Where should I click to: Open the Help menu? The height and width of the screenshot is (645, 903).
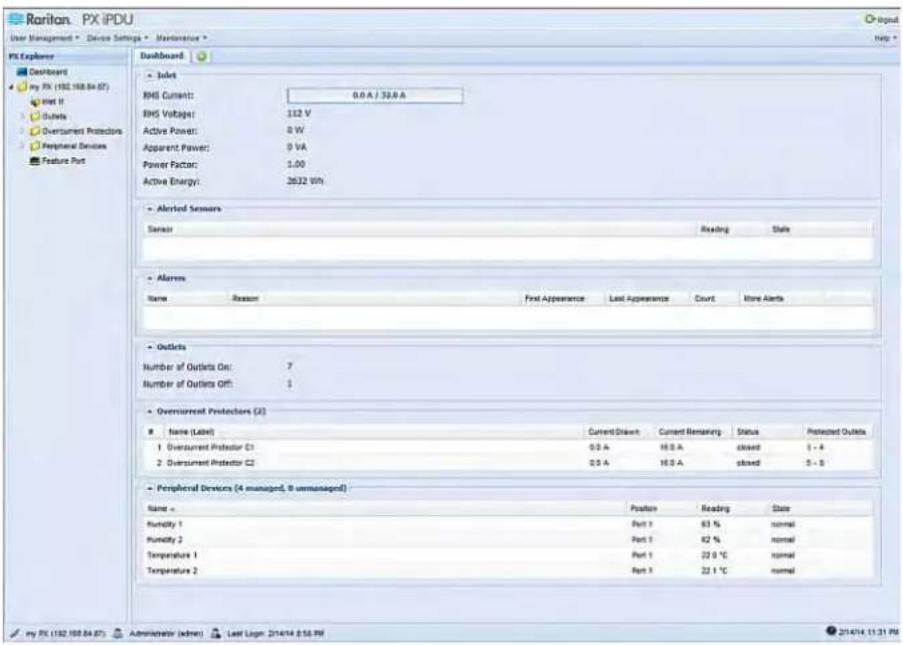tap(886, 38)
